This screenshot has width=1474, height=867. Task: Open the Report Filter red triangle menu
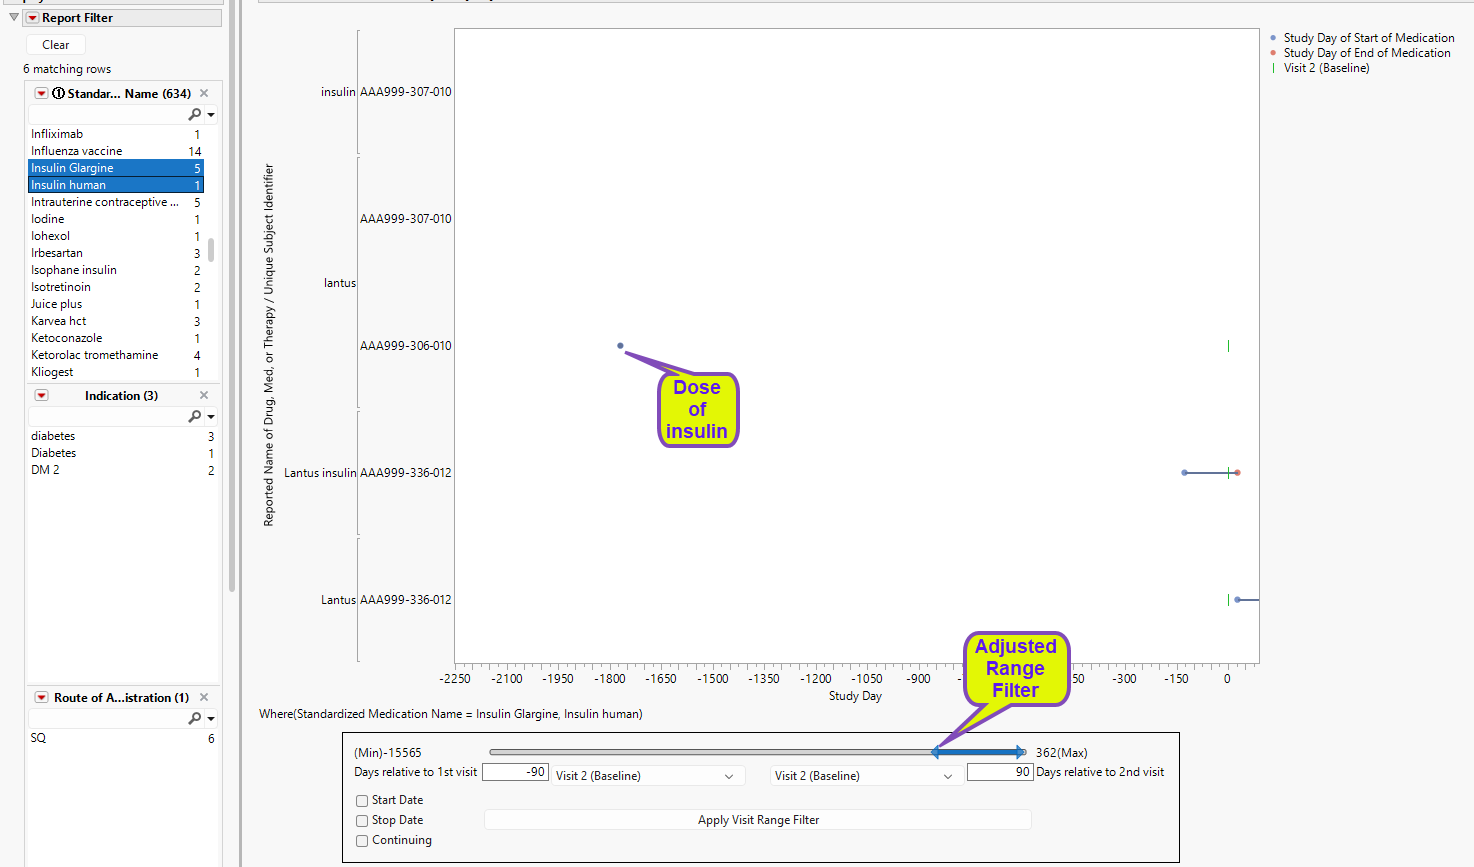tap(32, 18)
